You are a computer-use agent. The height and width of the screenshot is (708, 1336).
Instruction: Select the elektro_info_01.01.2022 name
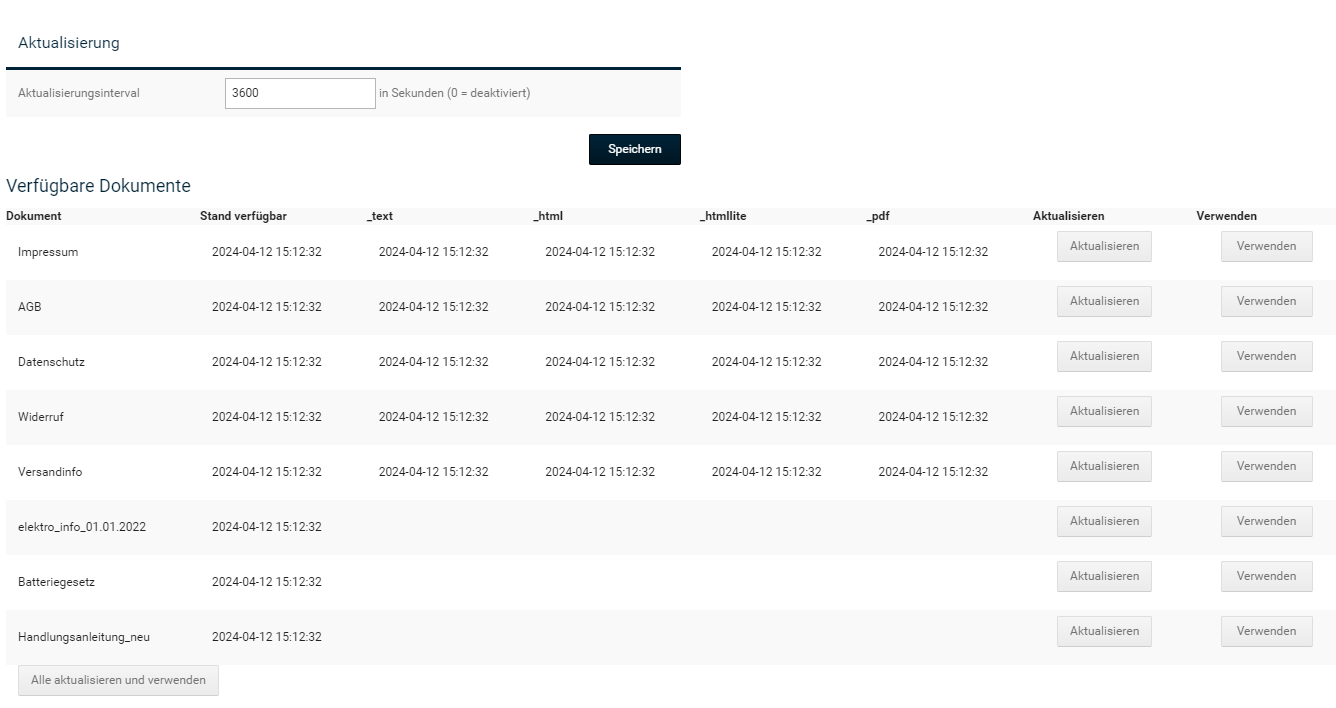click(x=82, y=527)
